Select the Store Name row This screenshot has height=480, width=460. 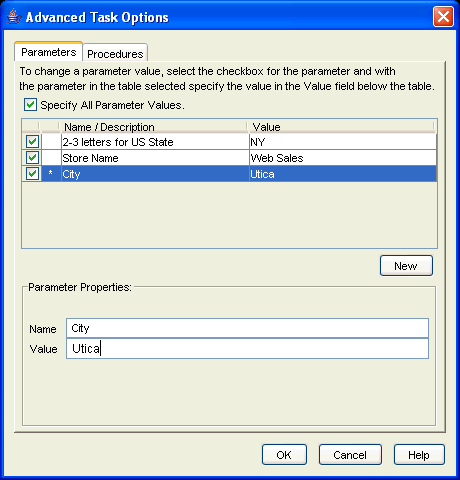point(229,158)
